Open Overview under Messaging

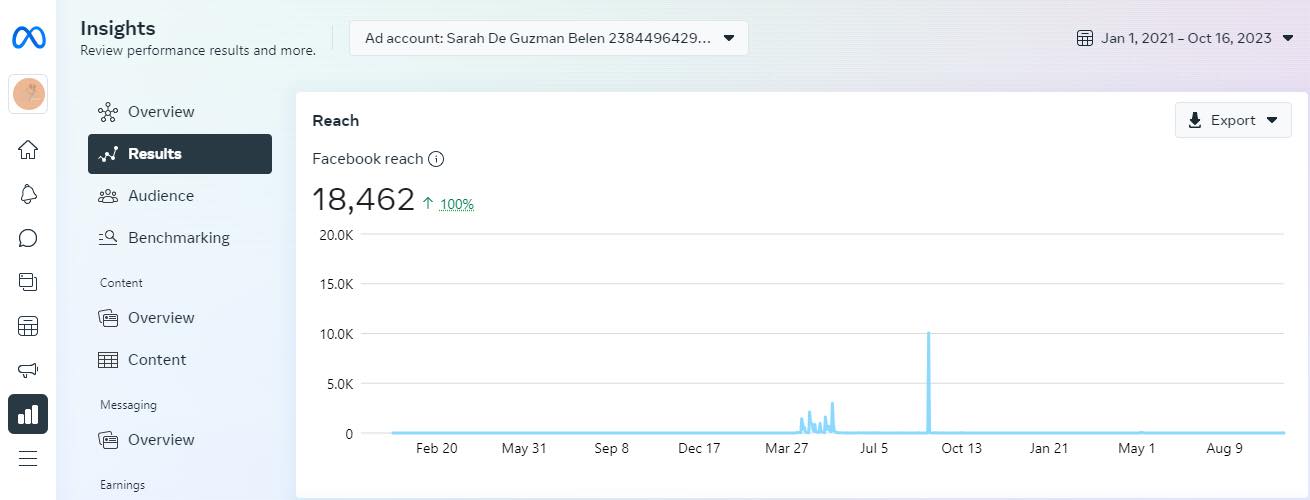[160, 440]
